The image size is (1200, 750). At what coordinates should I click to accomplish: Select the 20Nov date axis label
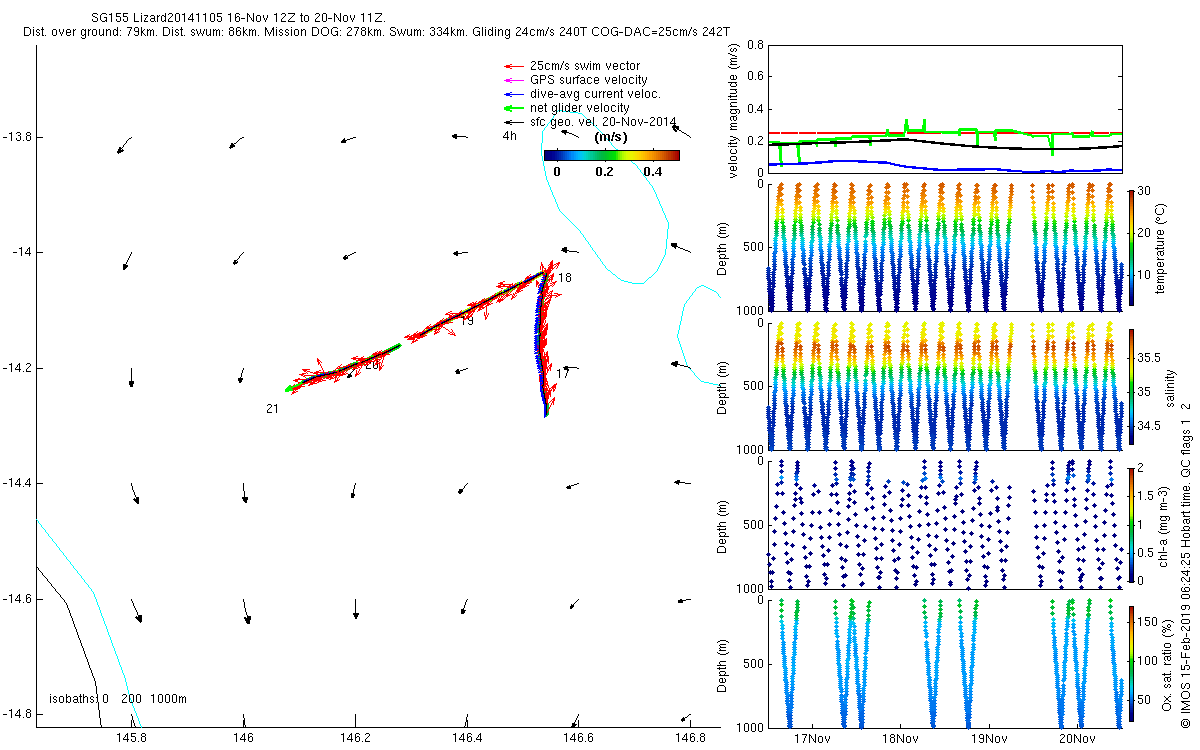(1076, 739)
